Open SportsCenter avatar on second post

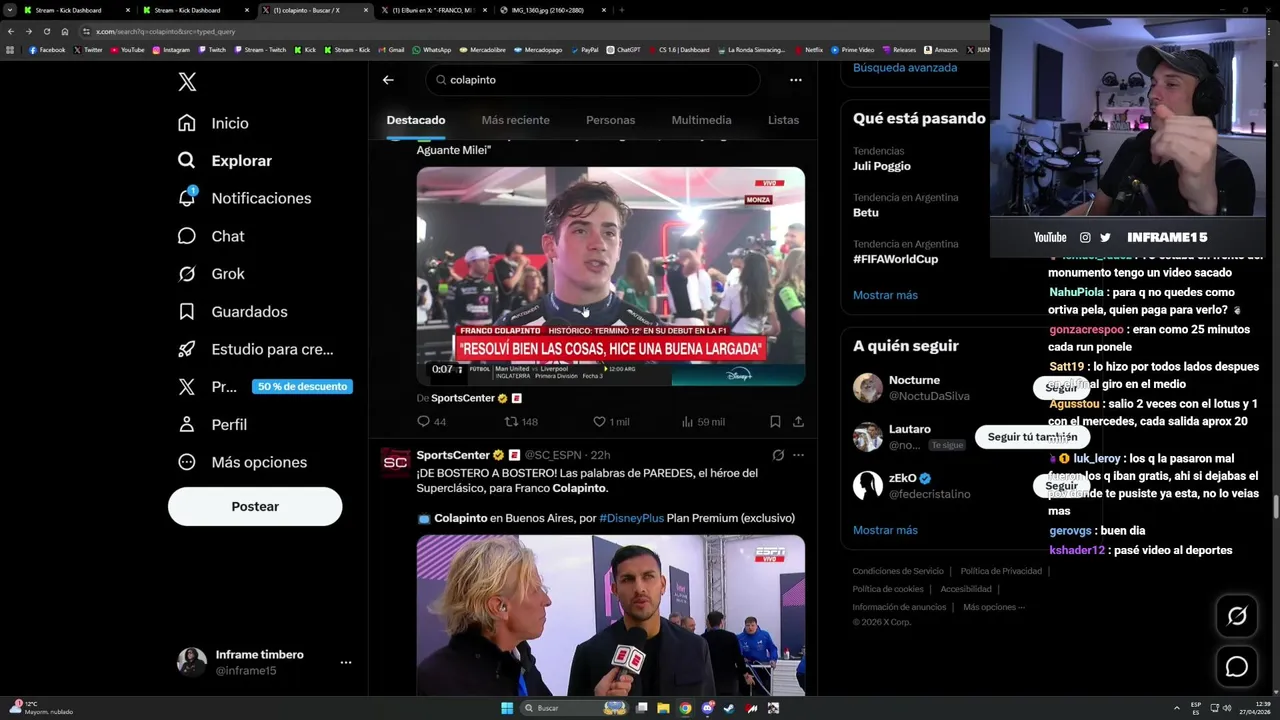click(x=396, y=462)
